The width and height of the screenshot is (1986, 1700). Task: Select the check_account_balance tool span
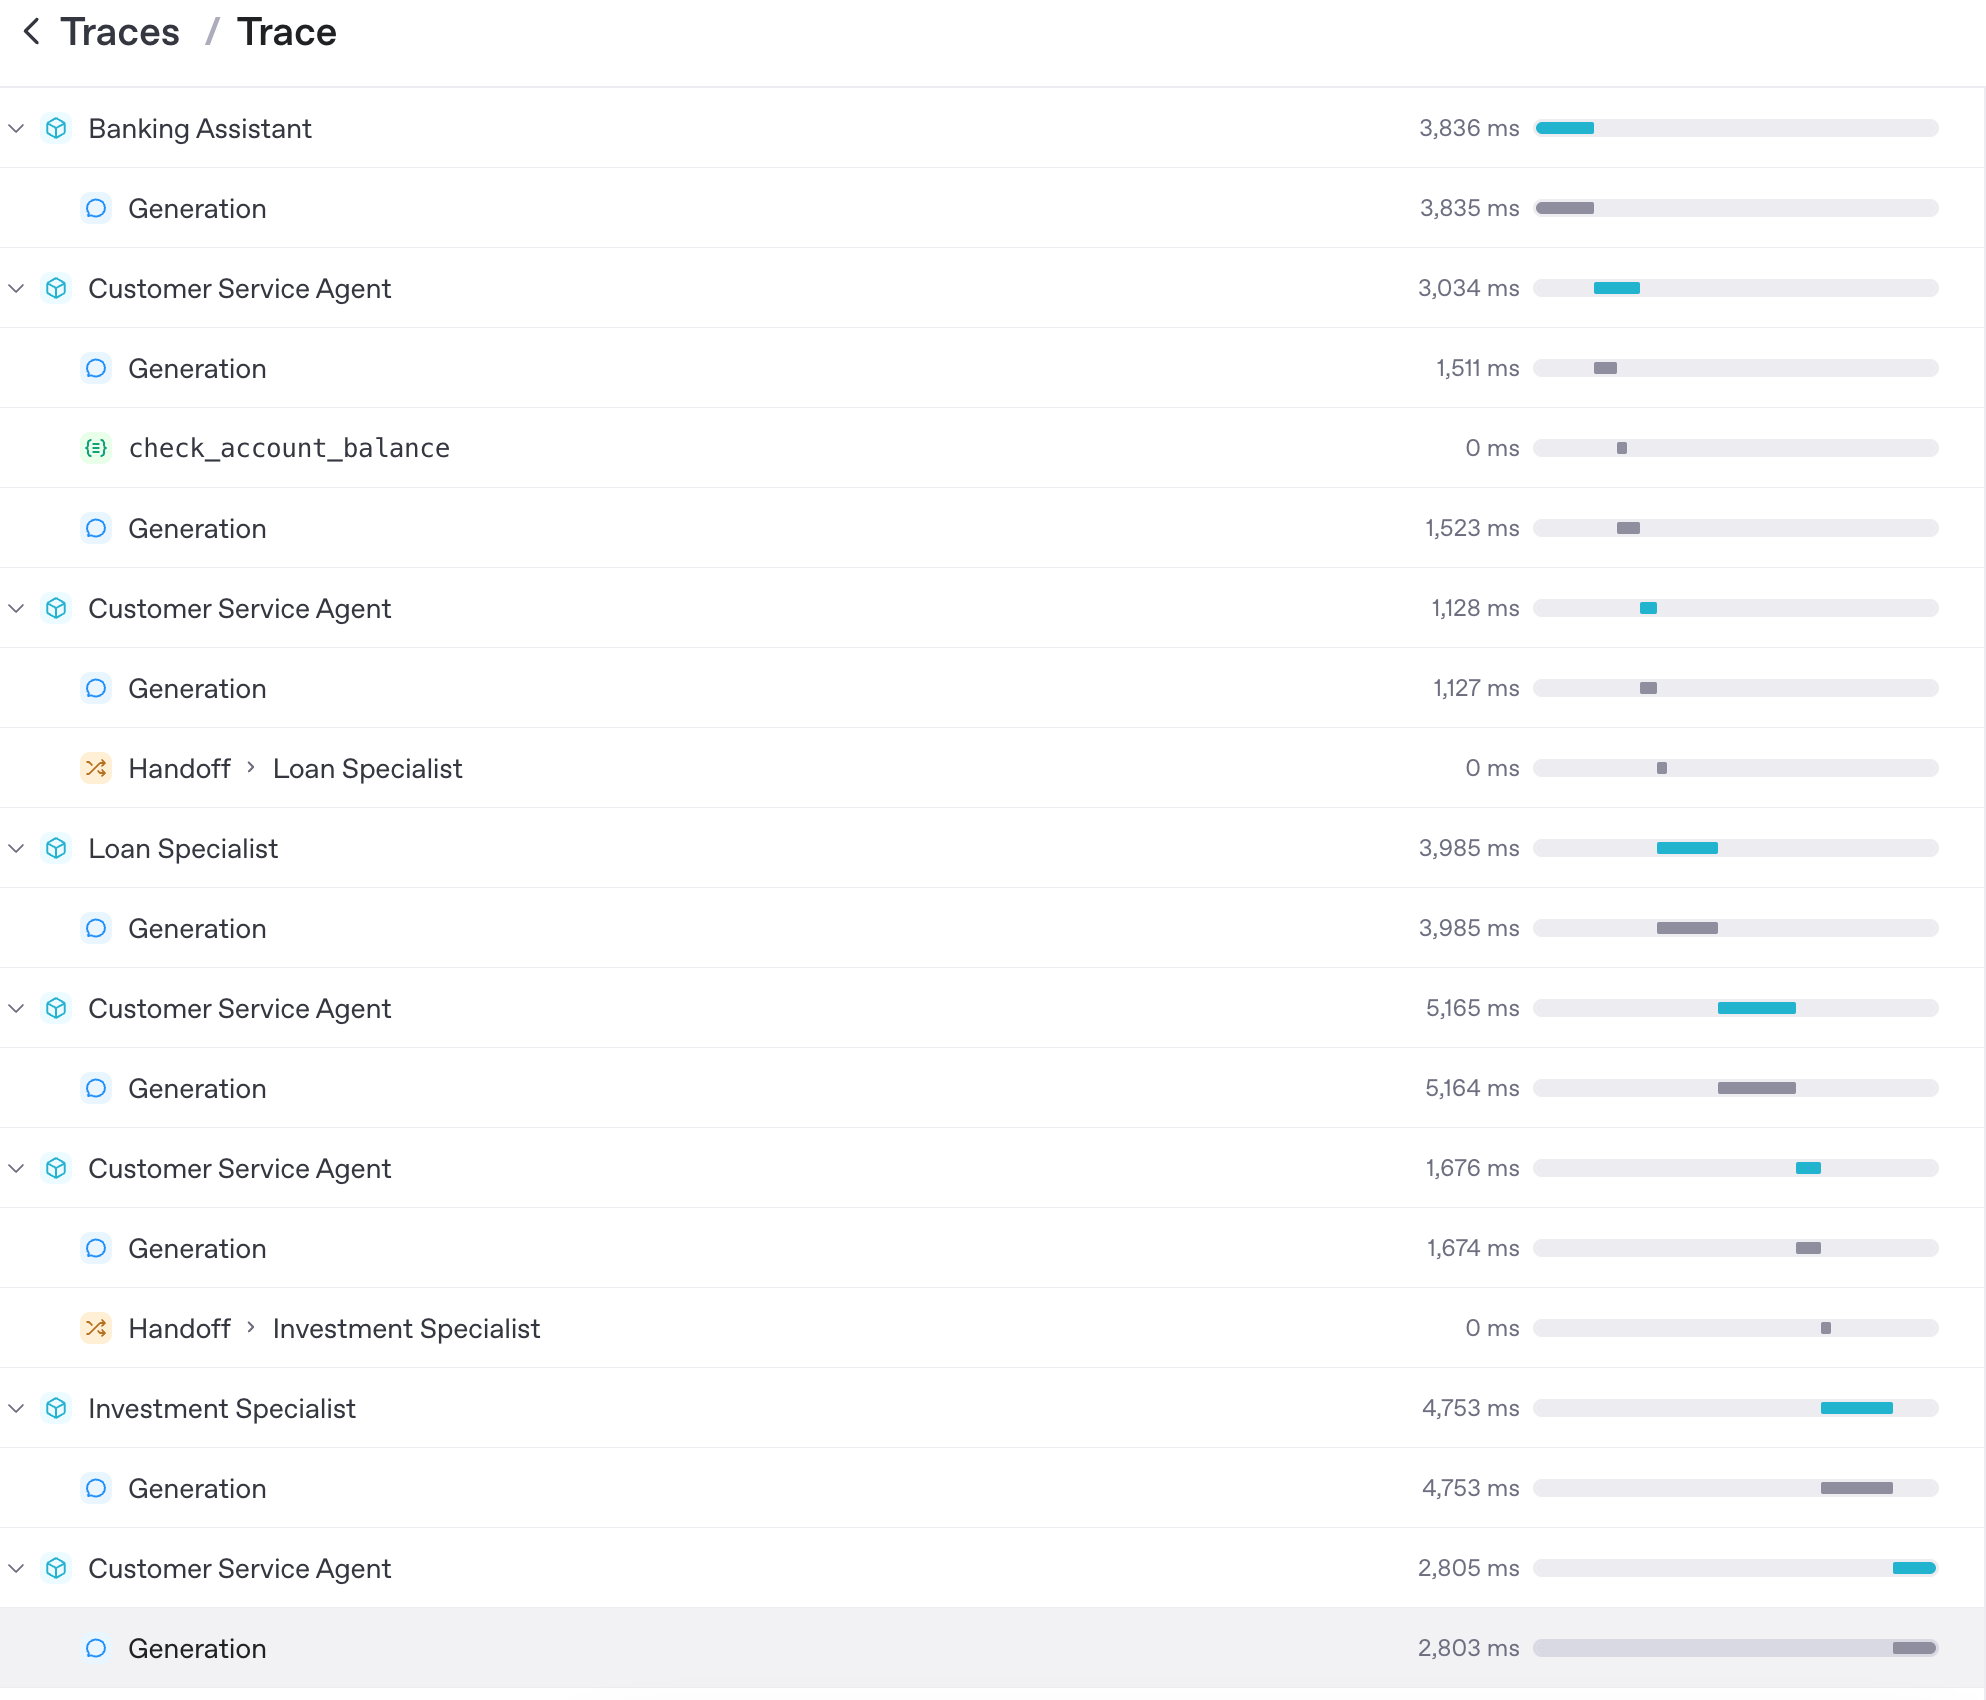pyautogui.click(x=288, y=448)
